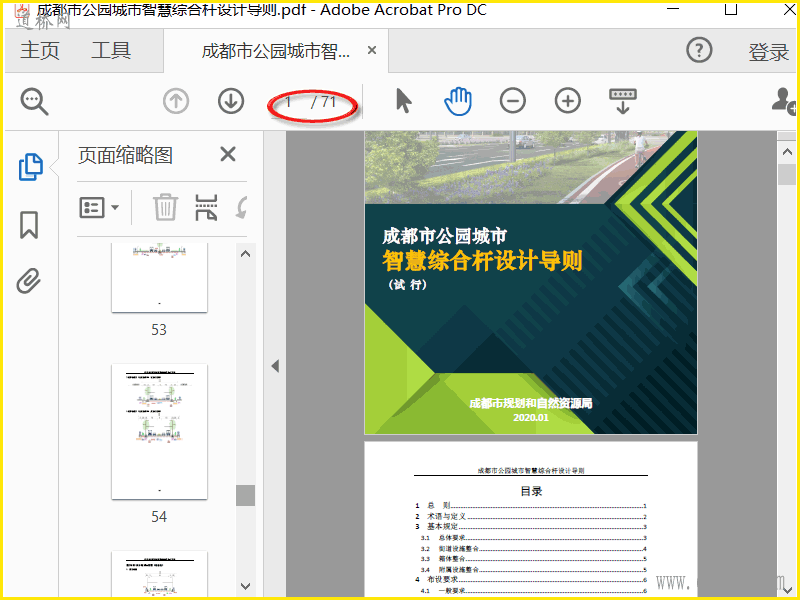Viewport: 800px width, 600px height.
Task: Click the '4 布设要求' contents entry
Action: click(x=531, y=580)
